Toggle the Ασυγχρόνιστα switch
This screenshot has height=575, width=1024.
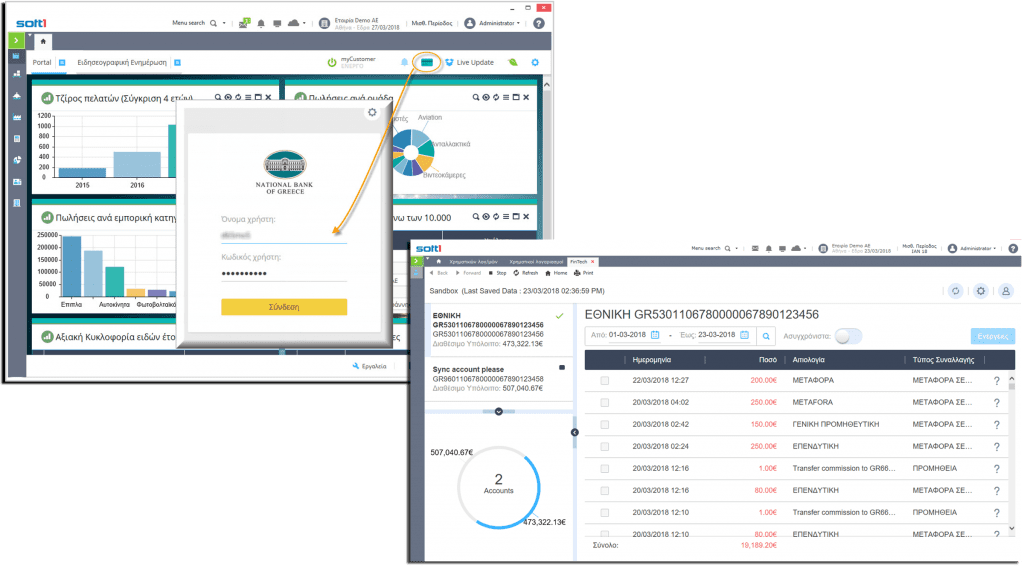(x=848, y=336)
